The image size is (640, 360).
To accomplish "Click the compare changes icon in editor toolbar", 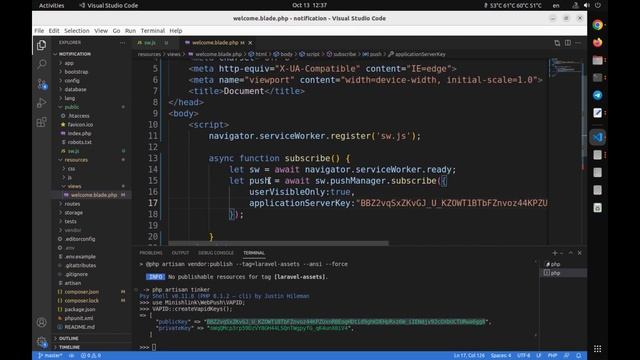I will 557,43.
